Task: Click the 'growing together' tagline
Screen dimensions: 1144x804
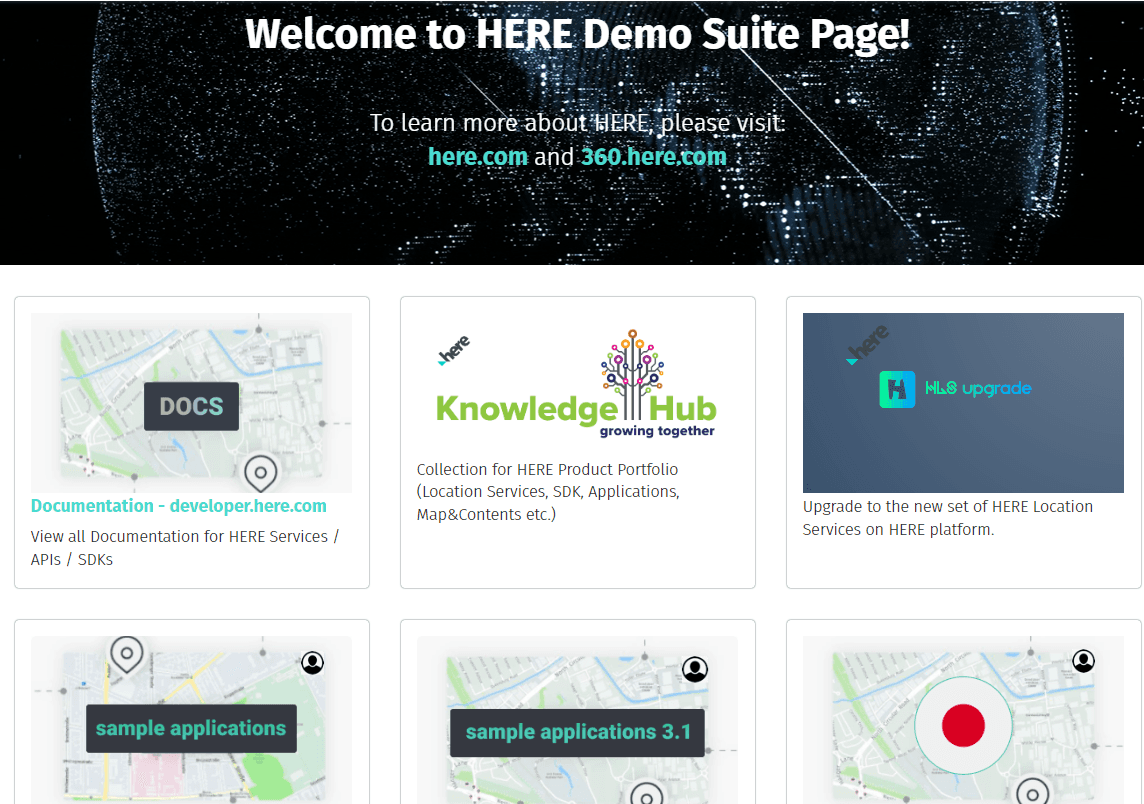Action: pyautogui.click(x=657, y=431)
